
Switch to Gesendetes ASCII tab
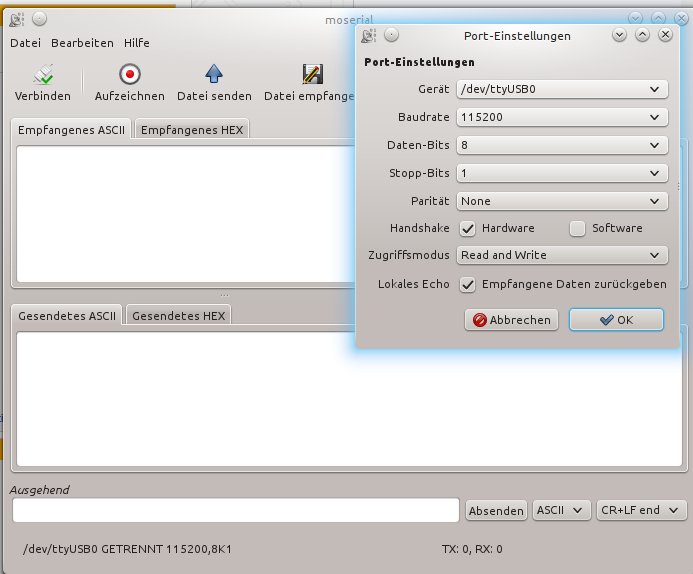(x=67, y=316)
